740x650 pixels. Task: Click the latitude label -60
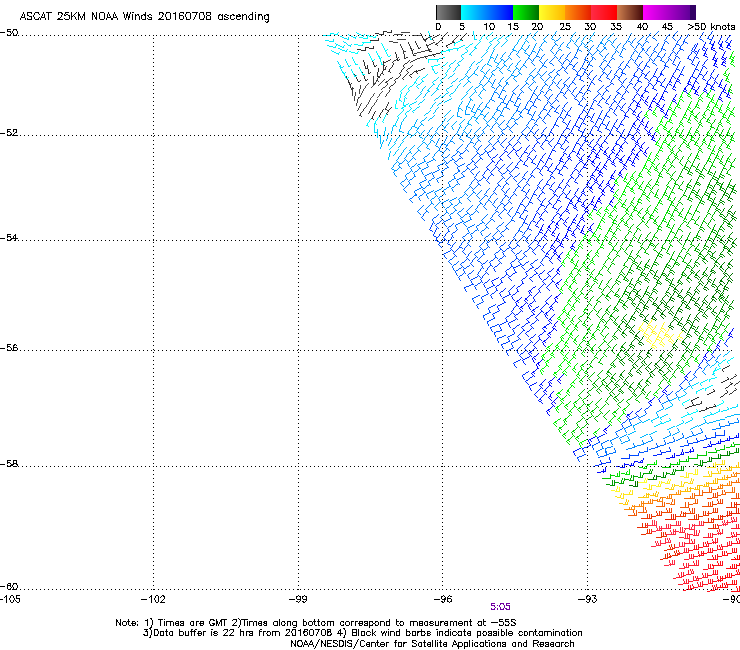(9, 587)
